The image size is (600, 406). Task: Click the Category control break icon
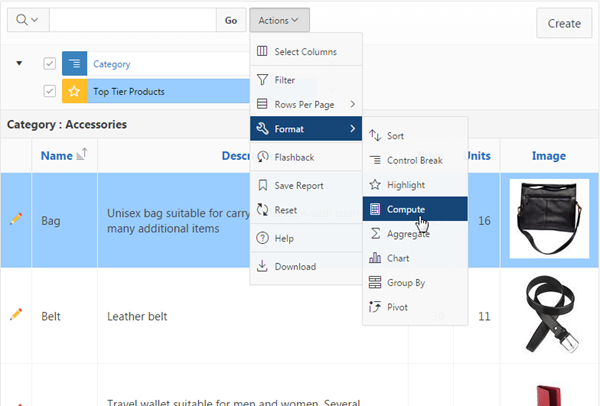coord(75,64)
